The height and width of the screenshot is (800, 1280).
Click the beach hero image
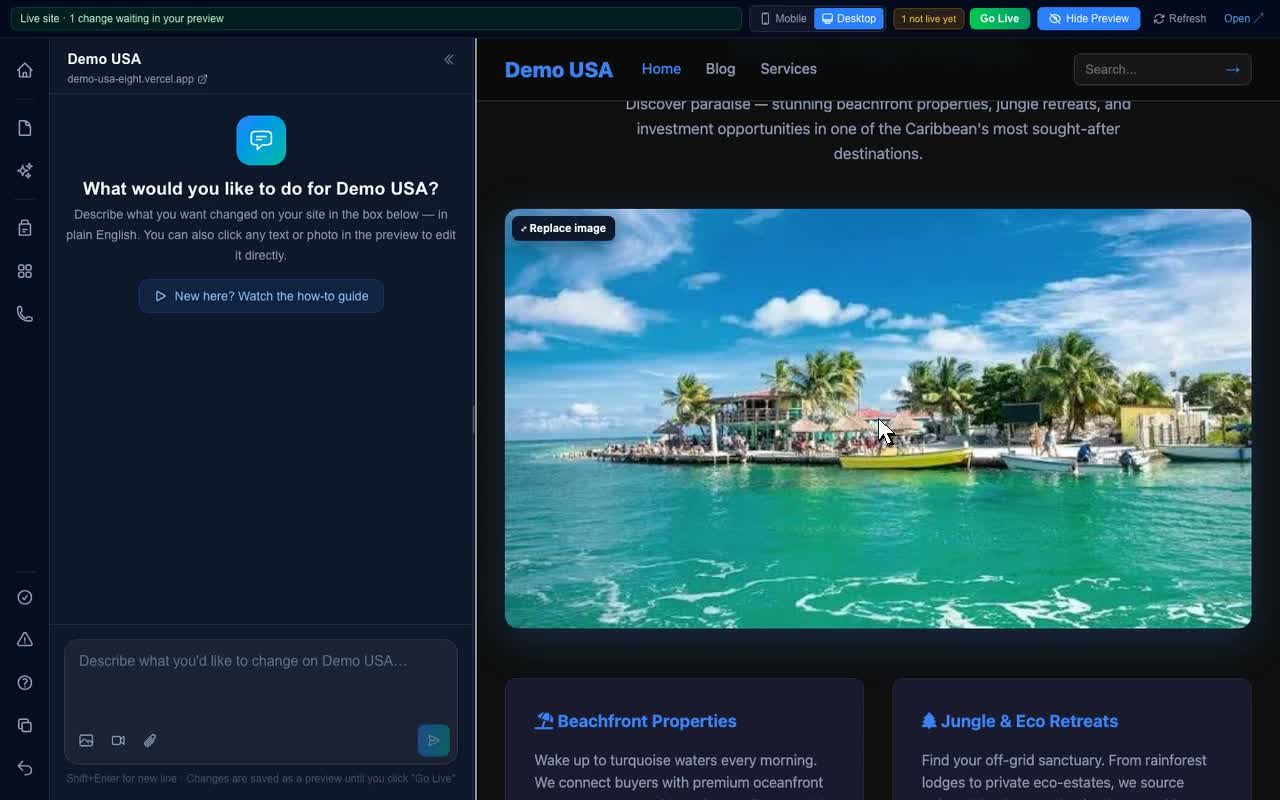(x=878, y=419)
